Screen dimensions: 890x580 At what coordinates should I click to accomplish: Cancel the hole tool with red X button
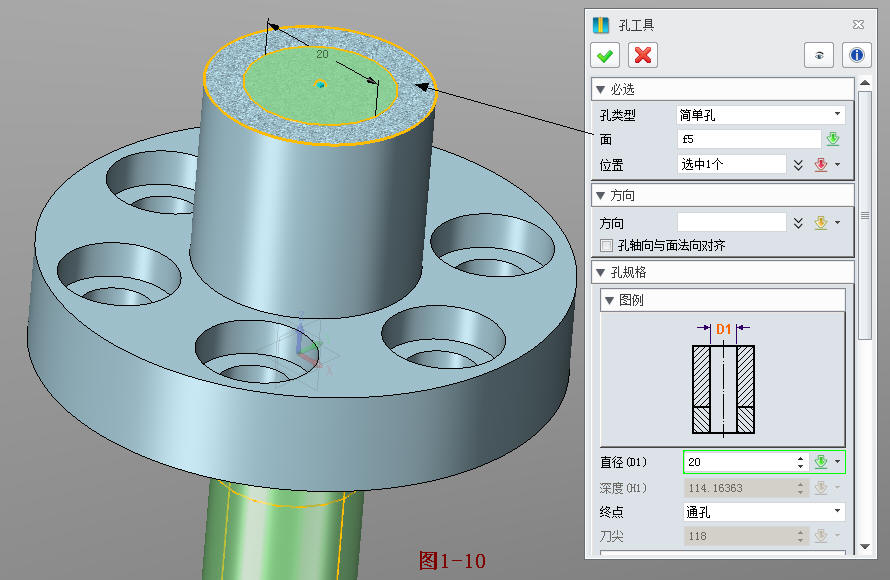pyautogui.click(x=641, y=55)
